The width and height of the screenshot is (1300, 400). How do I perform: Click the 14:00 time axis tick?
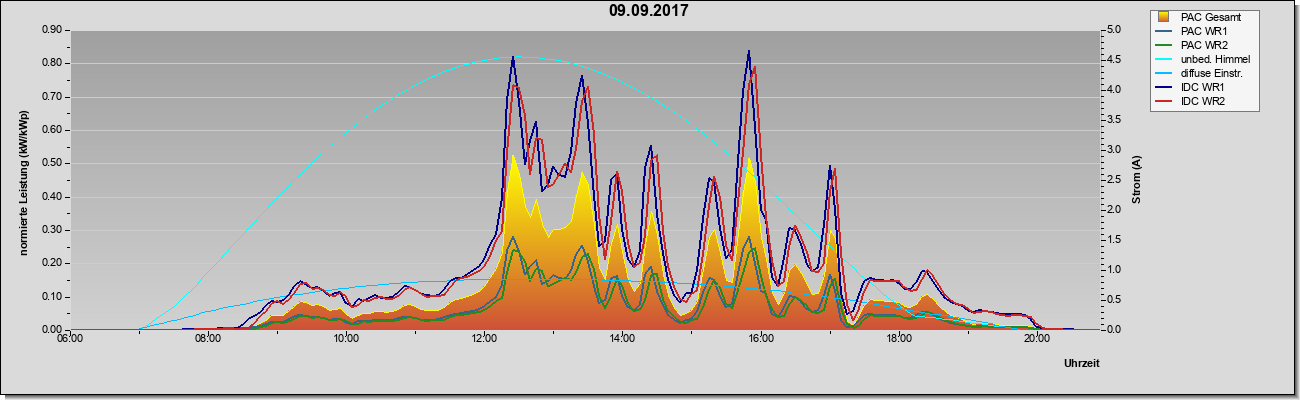pyautogui.click(x=622, y=339)
